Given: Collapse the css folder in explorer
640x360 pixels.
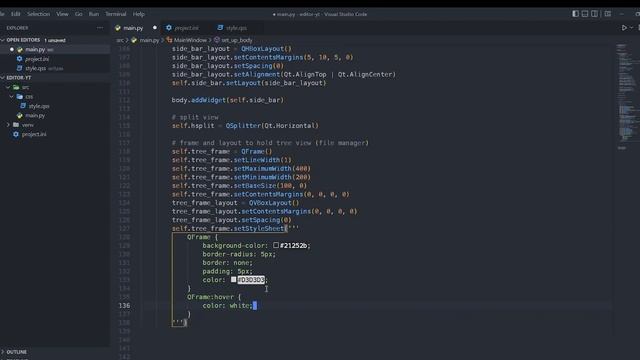Looking at the screenshot, I should (x=11, y=97).
